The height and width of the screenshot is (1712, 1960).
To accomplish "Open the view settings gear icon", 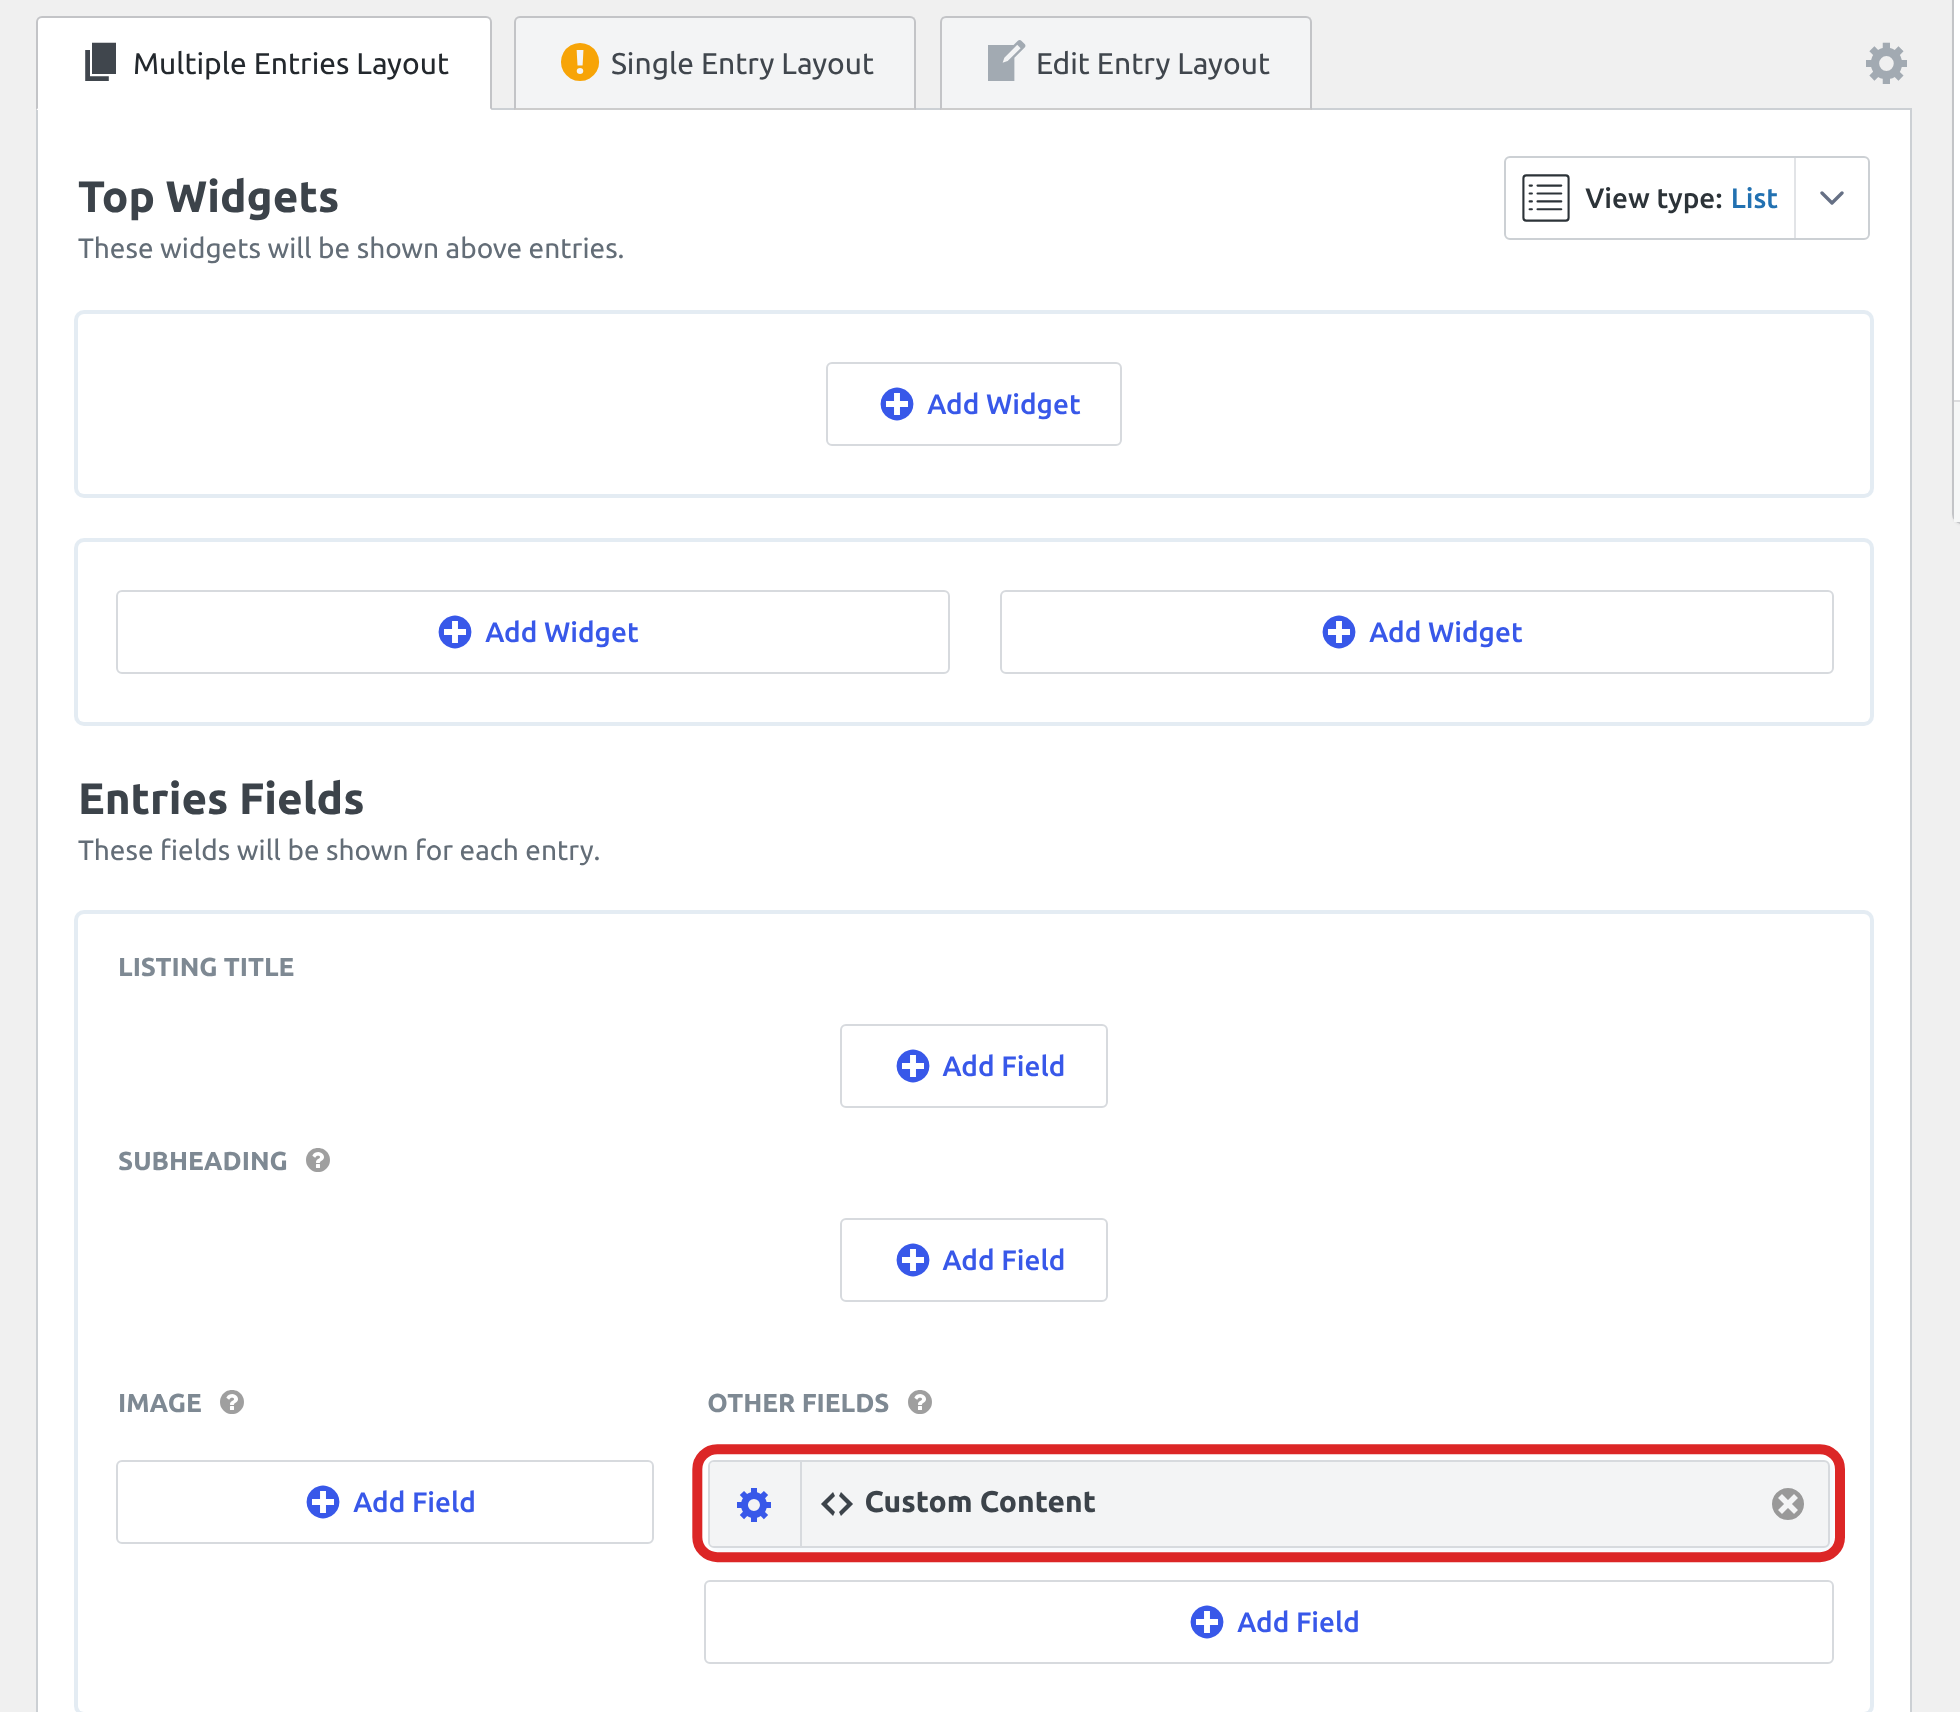I will (1886, 63).
